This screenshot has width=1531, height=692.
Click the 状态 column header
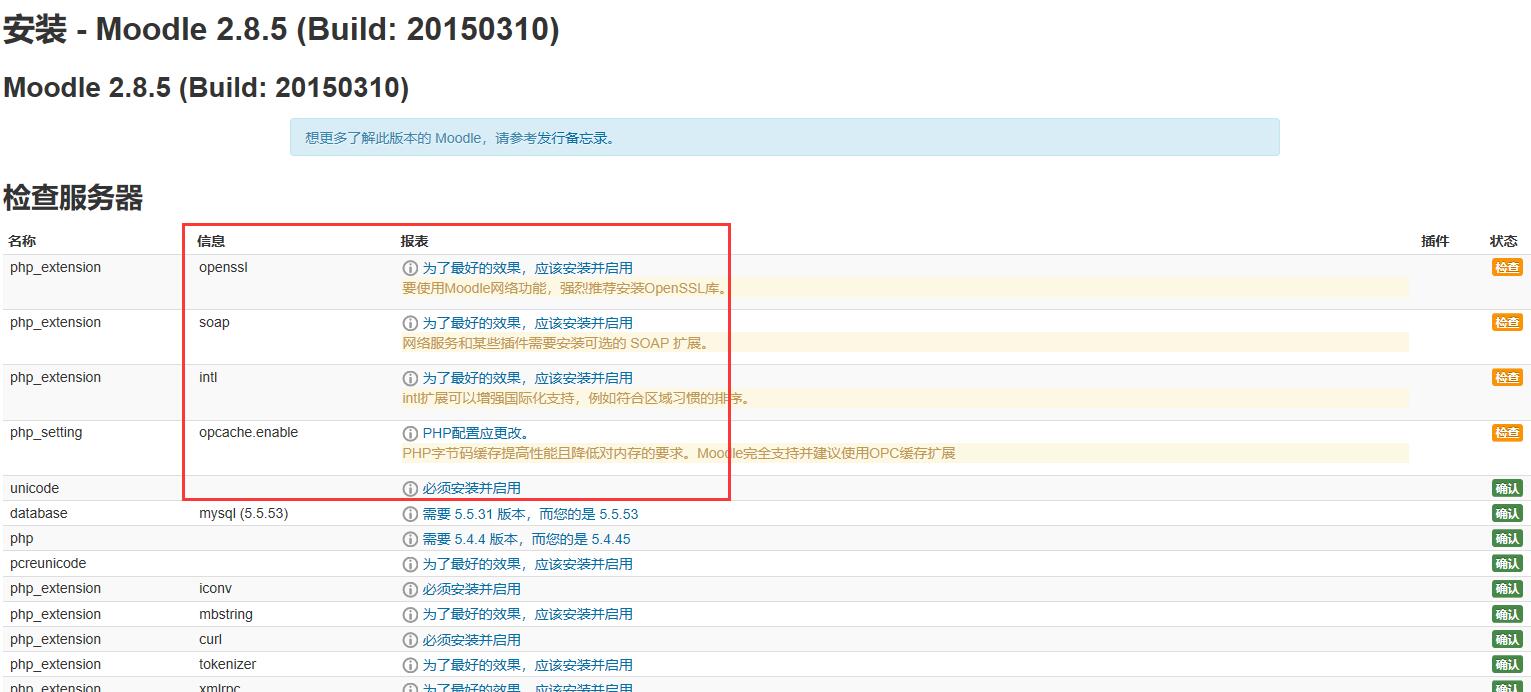[x=1503, y=241]
